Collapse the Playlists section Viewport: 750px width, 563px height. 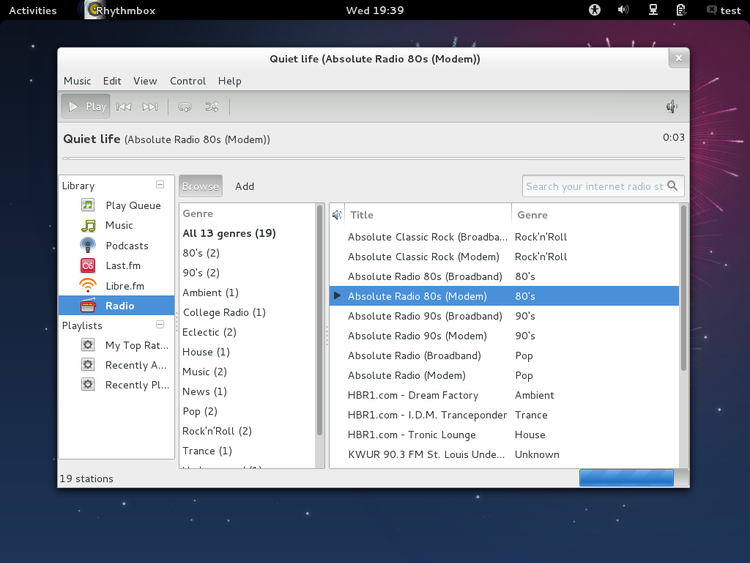160,325
